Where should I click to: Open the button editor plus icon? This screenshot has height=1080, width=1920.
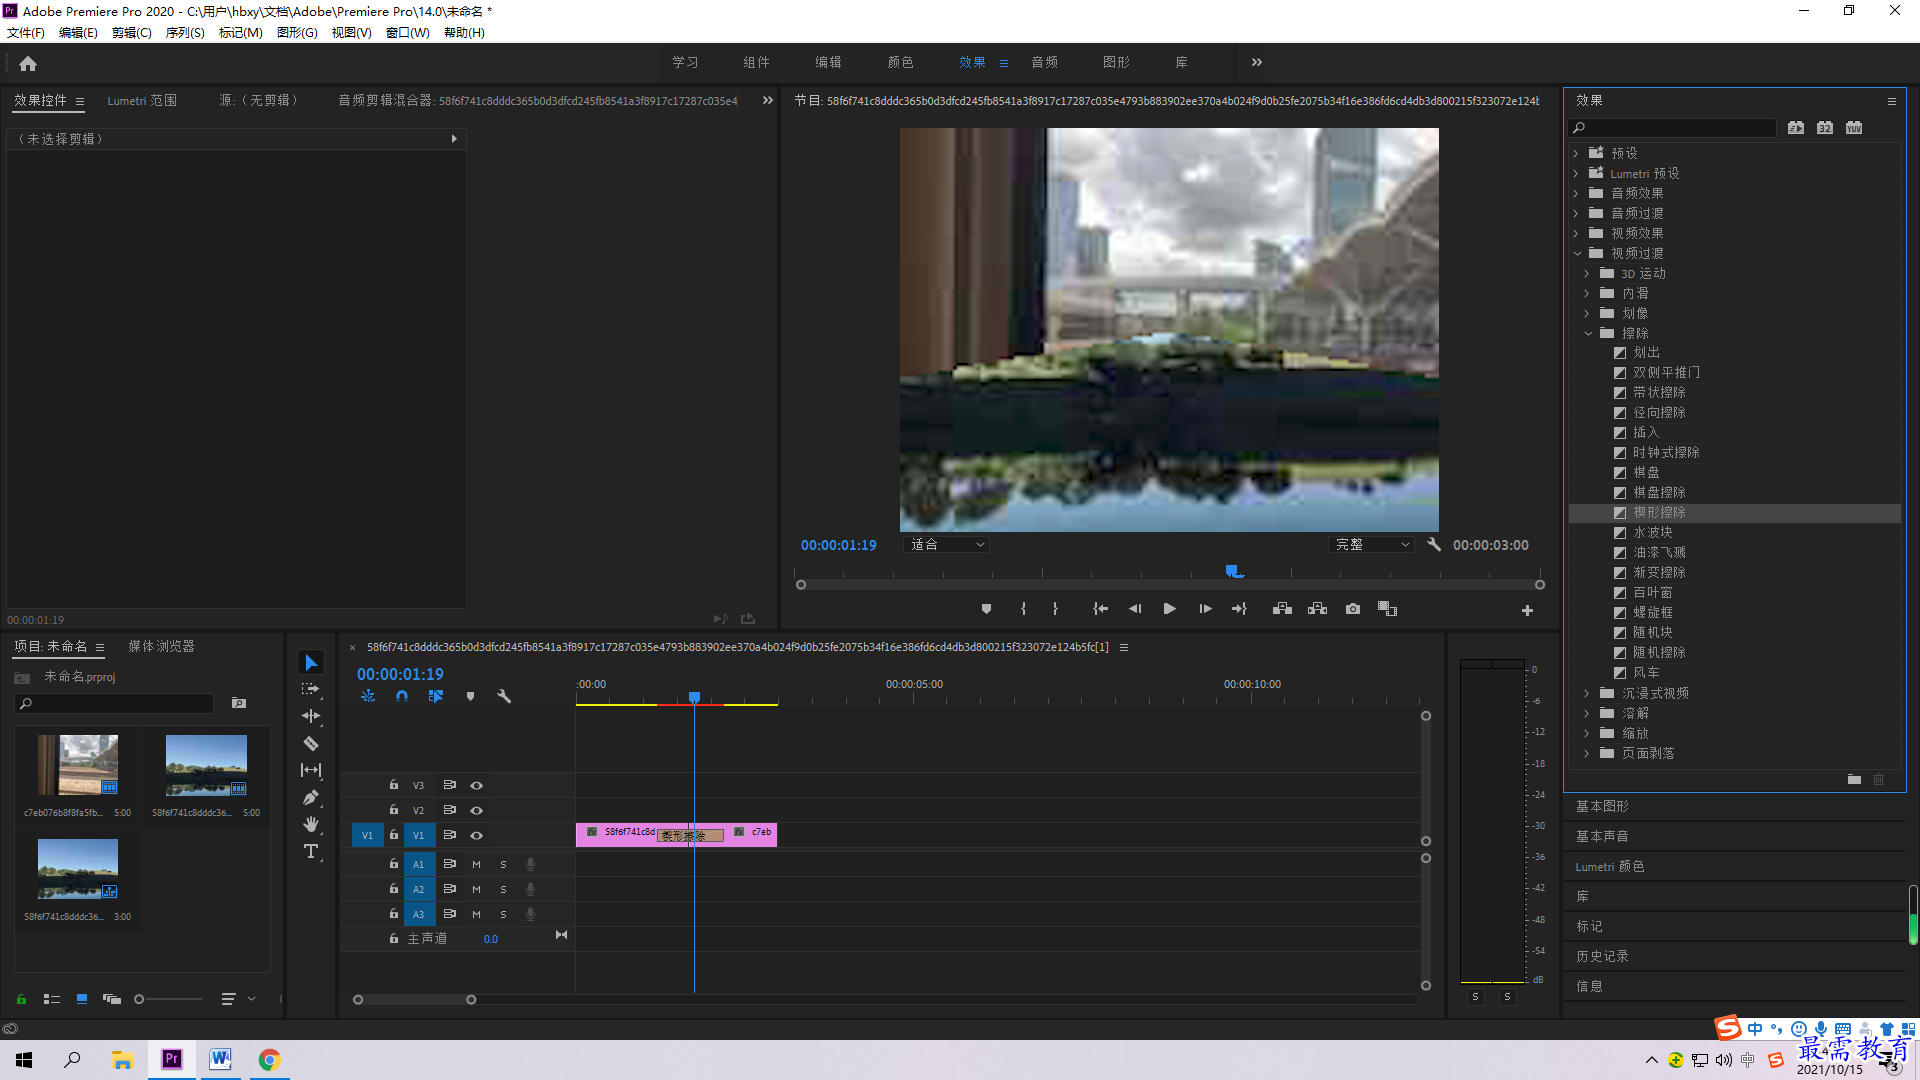[x=1527, y=610]
